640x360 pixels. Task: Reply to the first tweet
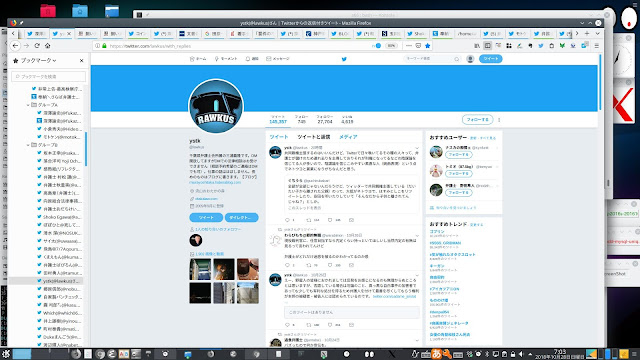[x=287, y=220]
